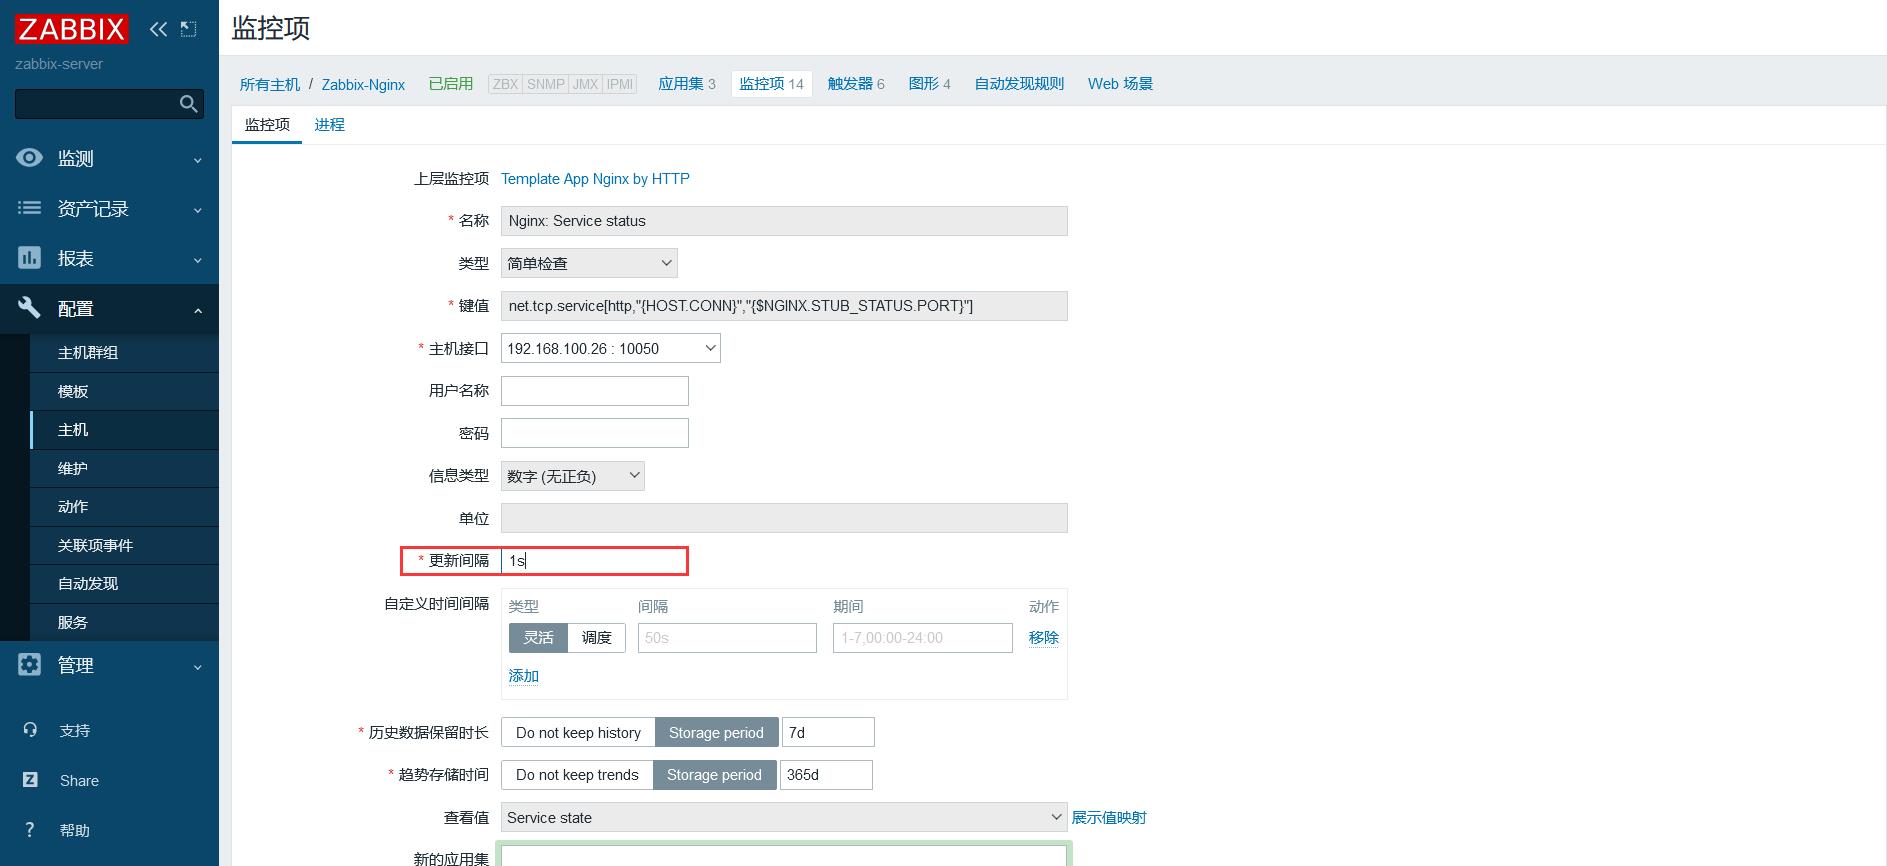The width and height of the screenshot is (1887, 866).
Task: Open 应用集 3 host tab
Action: click(x=687, y=84)
